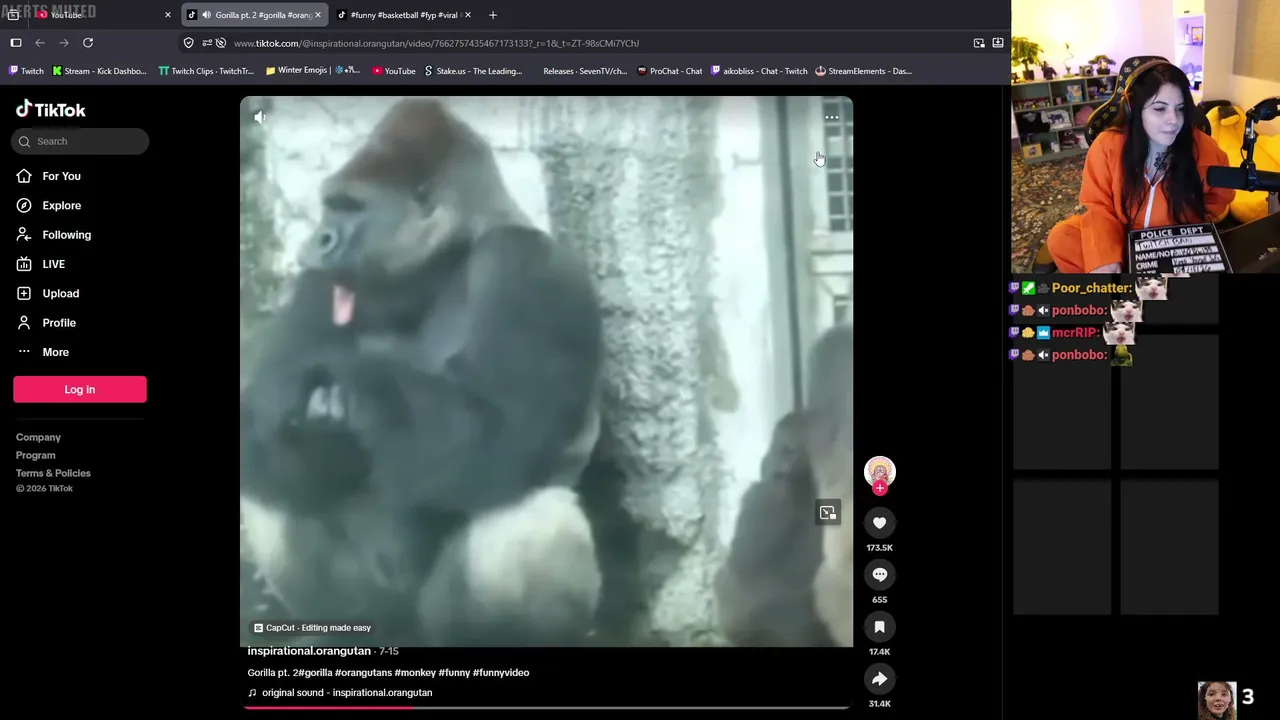Open the Stake.us bookmark
The width and height of the screenshot is (1280, 720).
pyautogui.click(x=473, y=71)
